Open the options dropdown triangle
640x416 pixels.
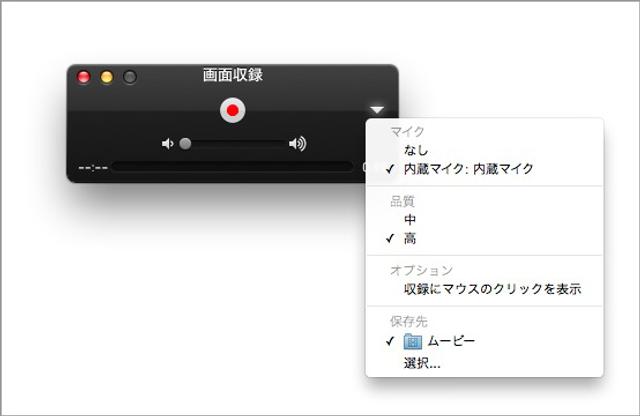click(377, 110)
